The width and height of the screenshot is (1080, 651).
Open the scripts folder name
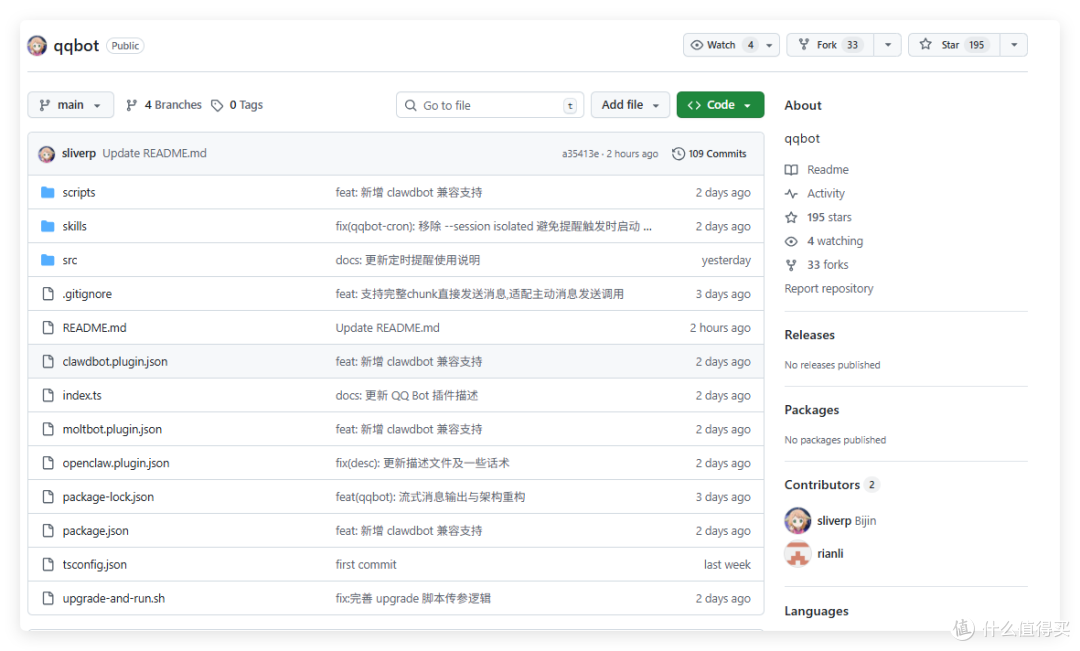pyautogui.click(x=79, y=192)
